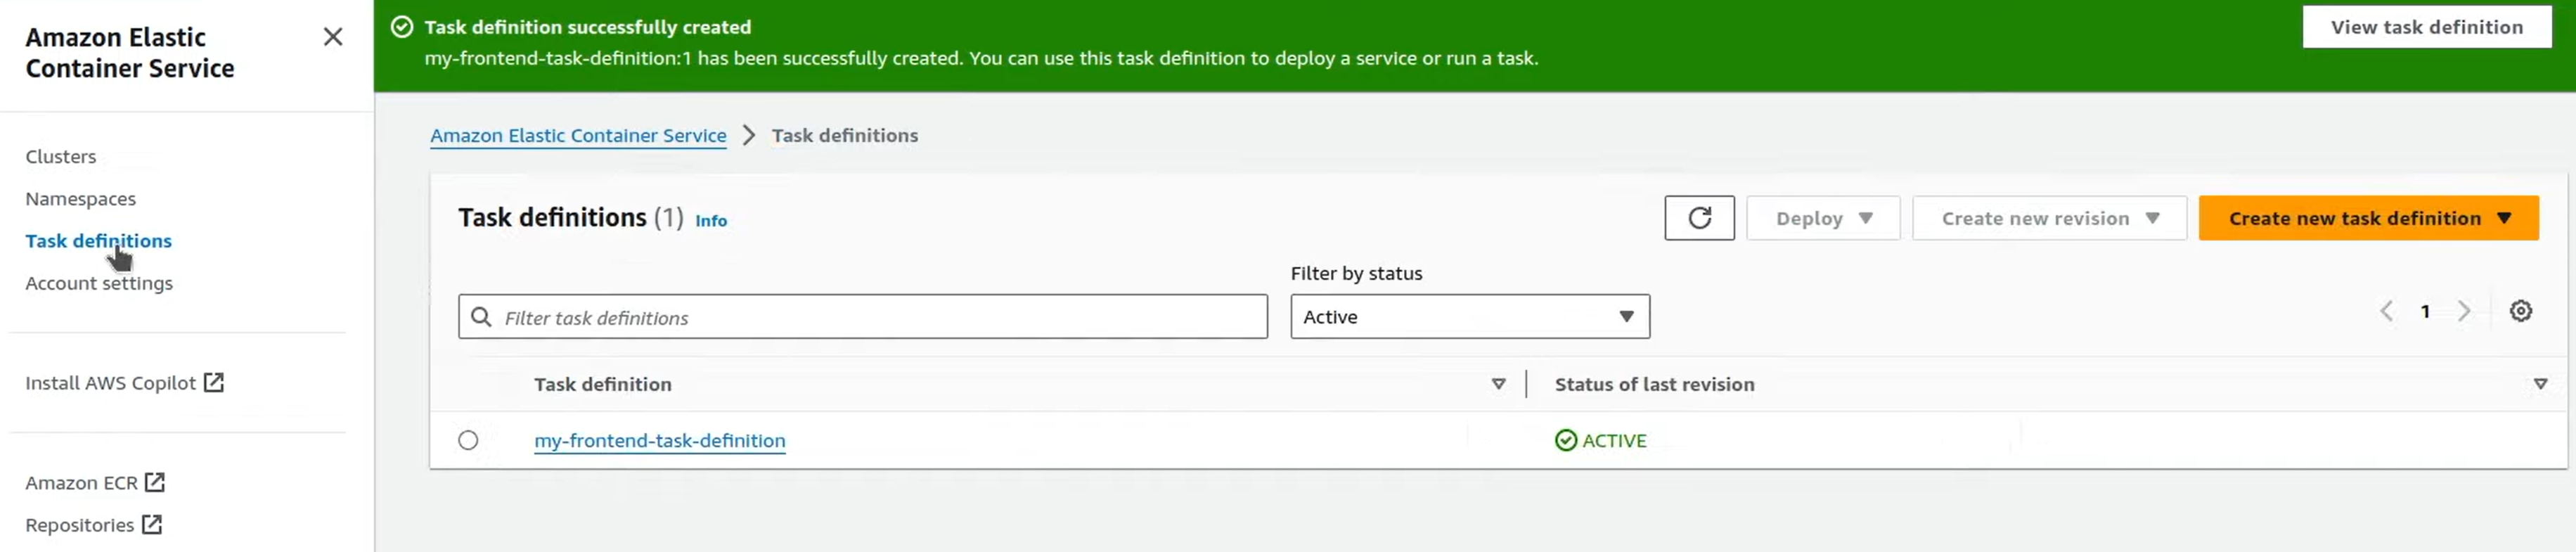The height and width of the screenshot is (552, 2576).
Task: Open the Info link beside Task definitions
Action: pos(711,221)
